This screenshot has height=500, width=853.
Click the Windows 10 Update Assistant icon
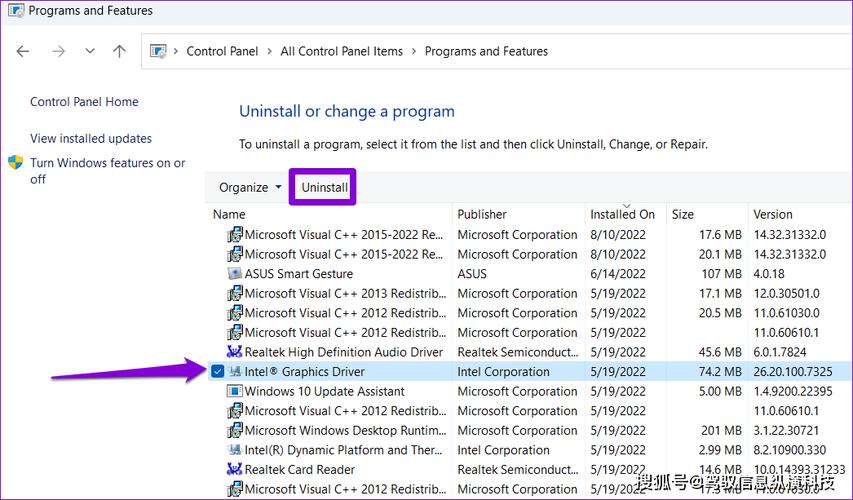pos(234,391)
